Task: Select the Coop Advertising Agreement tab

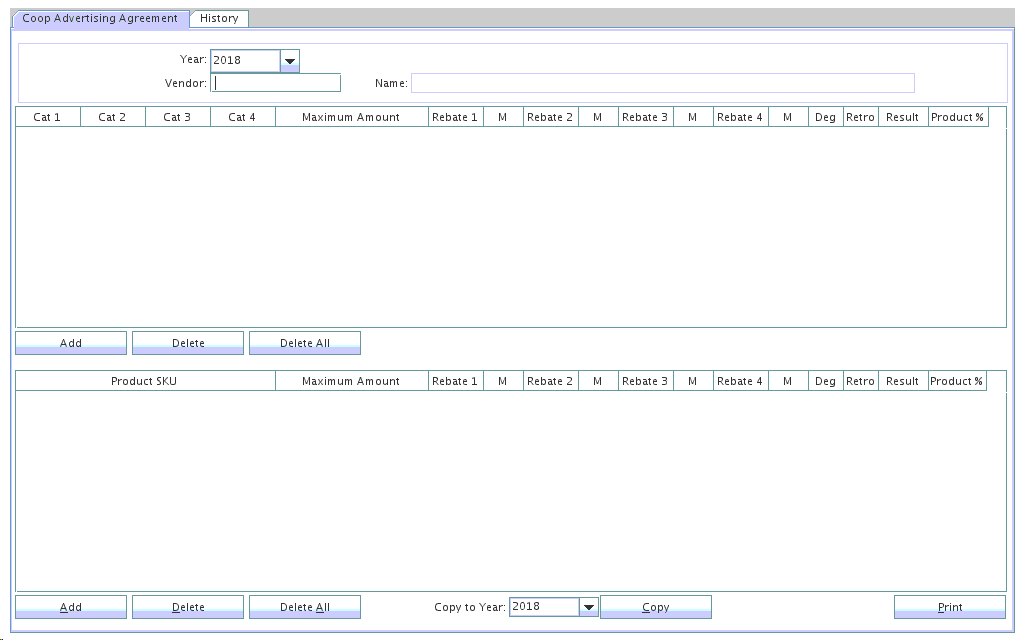Action: [x=100, y=18]
